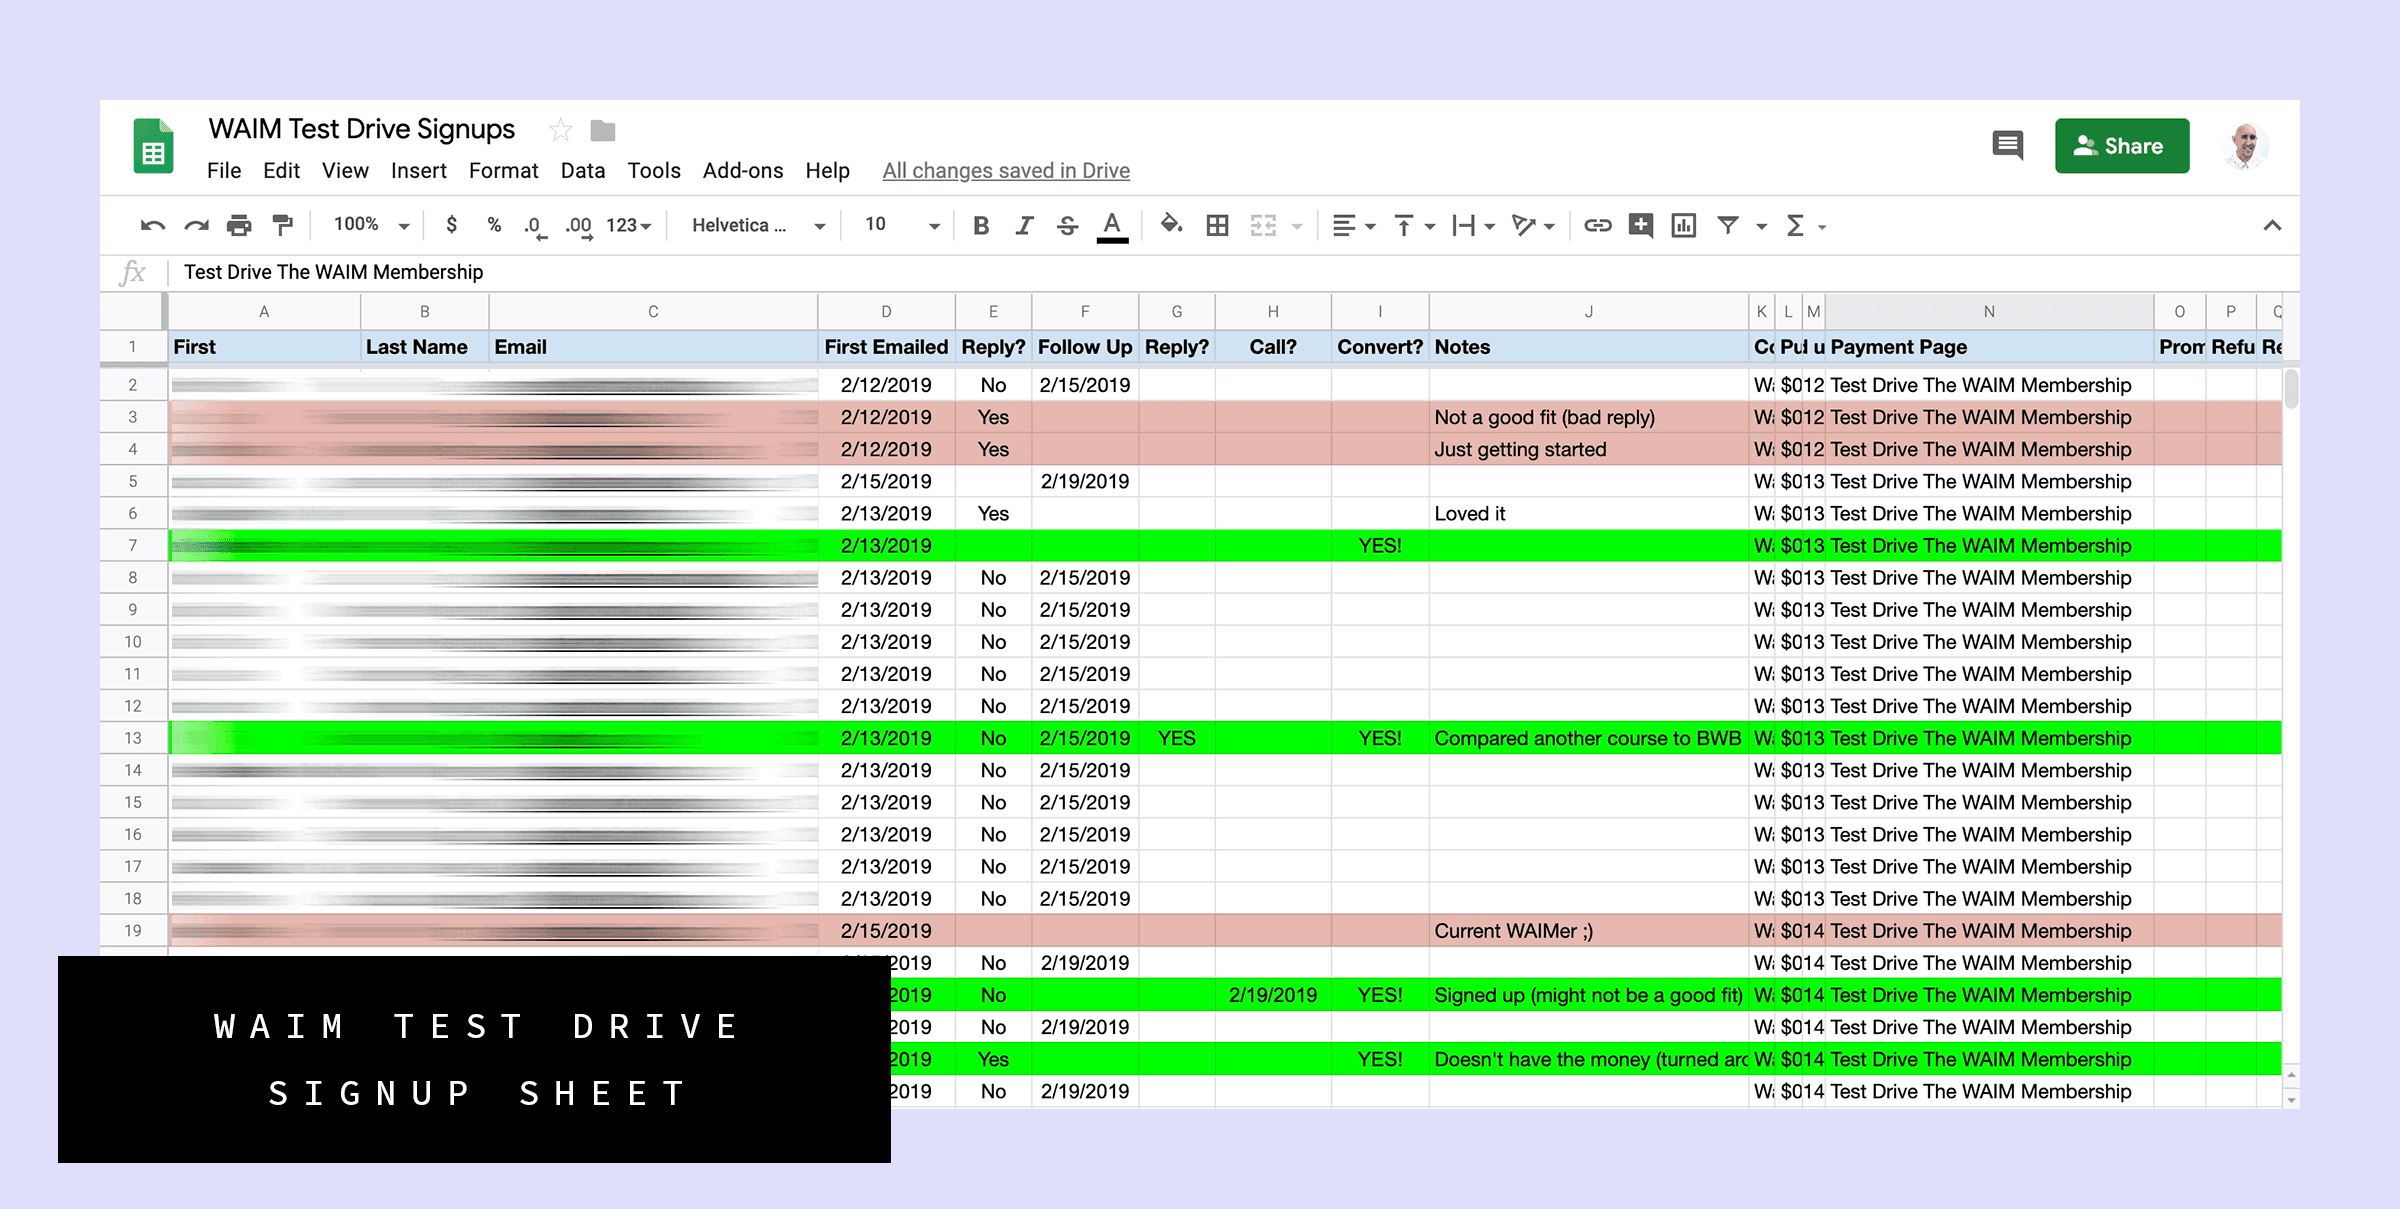This screenshot has height=1209, width=2400.
Task: Open the text color picker
Action: coord(1111,225)
